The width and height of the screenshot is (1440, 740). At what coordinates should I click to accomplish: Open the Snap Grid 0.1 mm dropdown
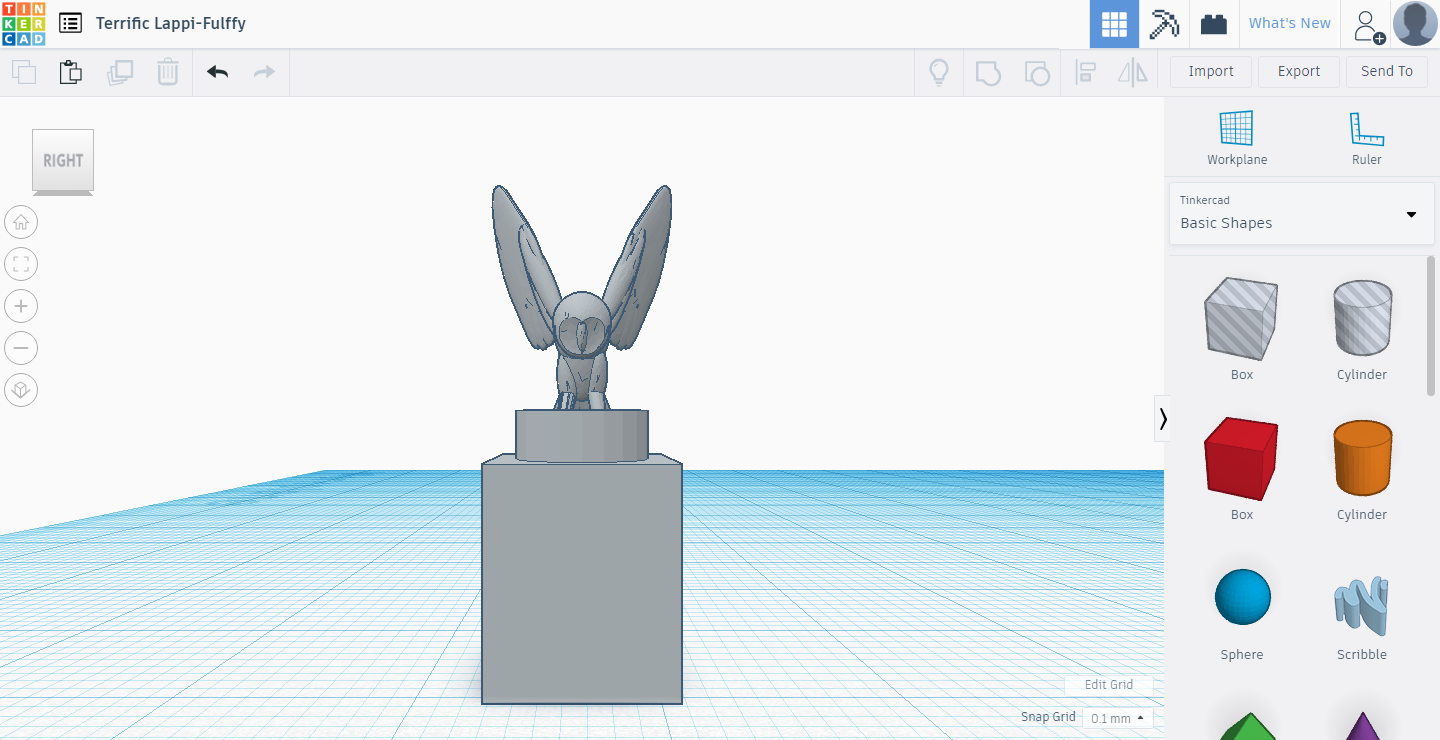tap(1117, 718)
